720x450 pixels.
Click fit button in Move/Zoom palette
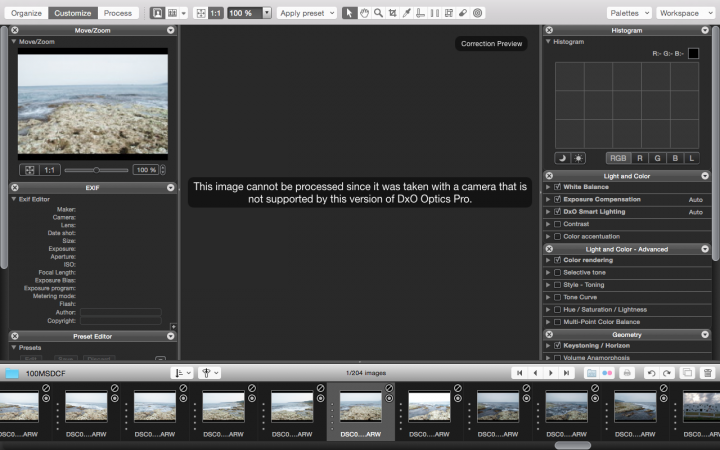(x=29, y=170)
